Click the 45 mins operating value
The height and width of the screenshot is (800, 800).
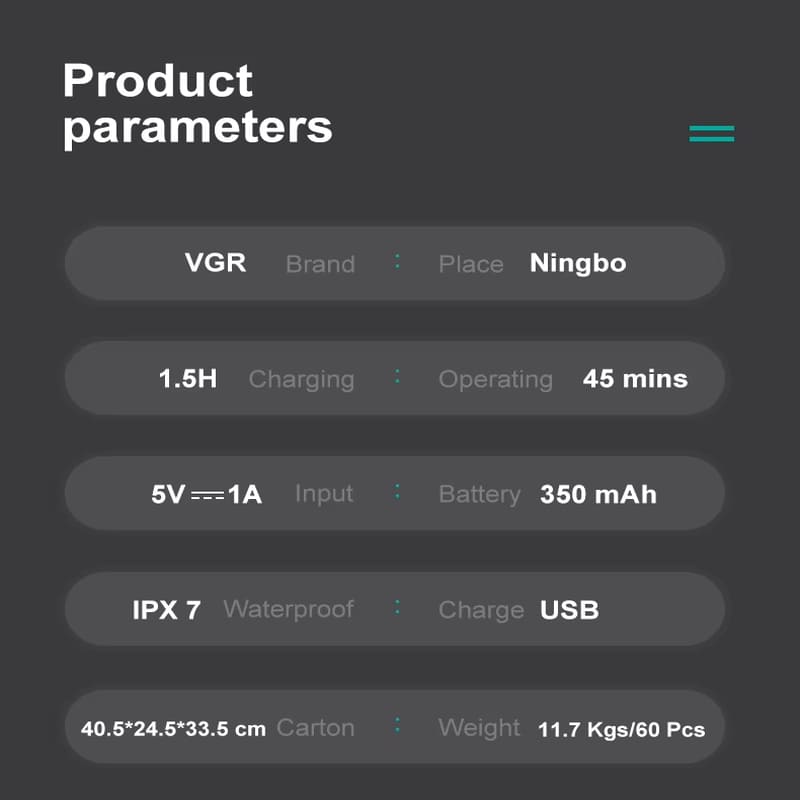635,379
